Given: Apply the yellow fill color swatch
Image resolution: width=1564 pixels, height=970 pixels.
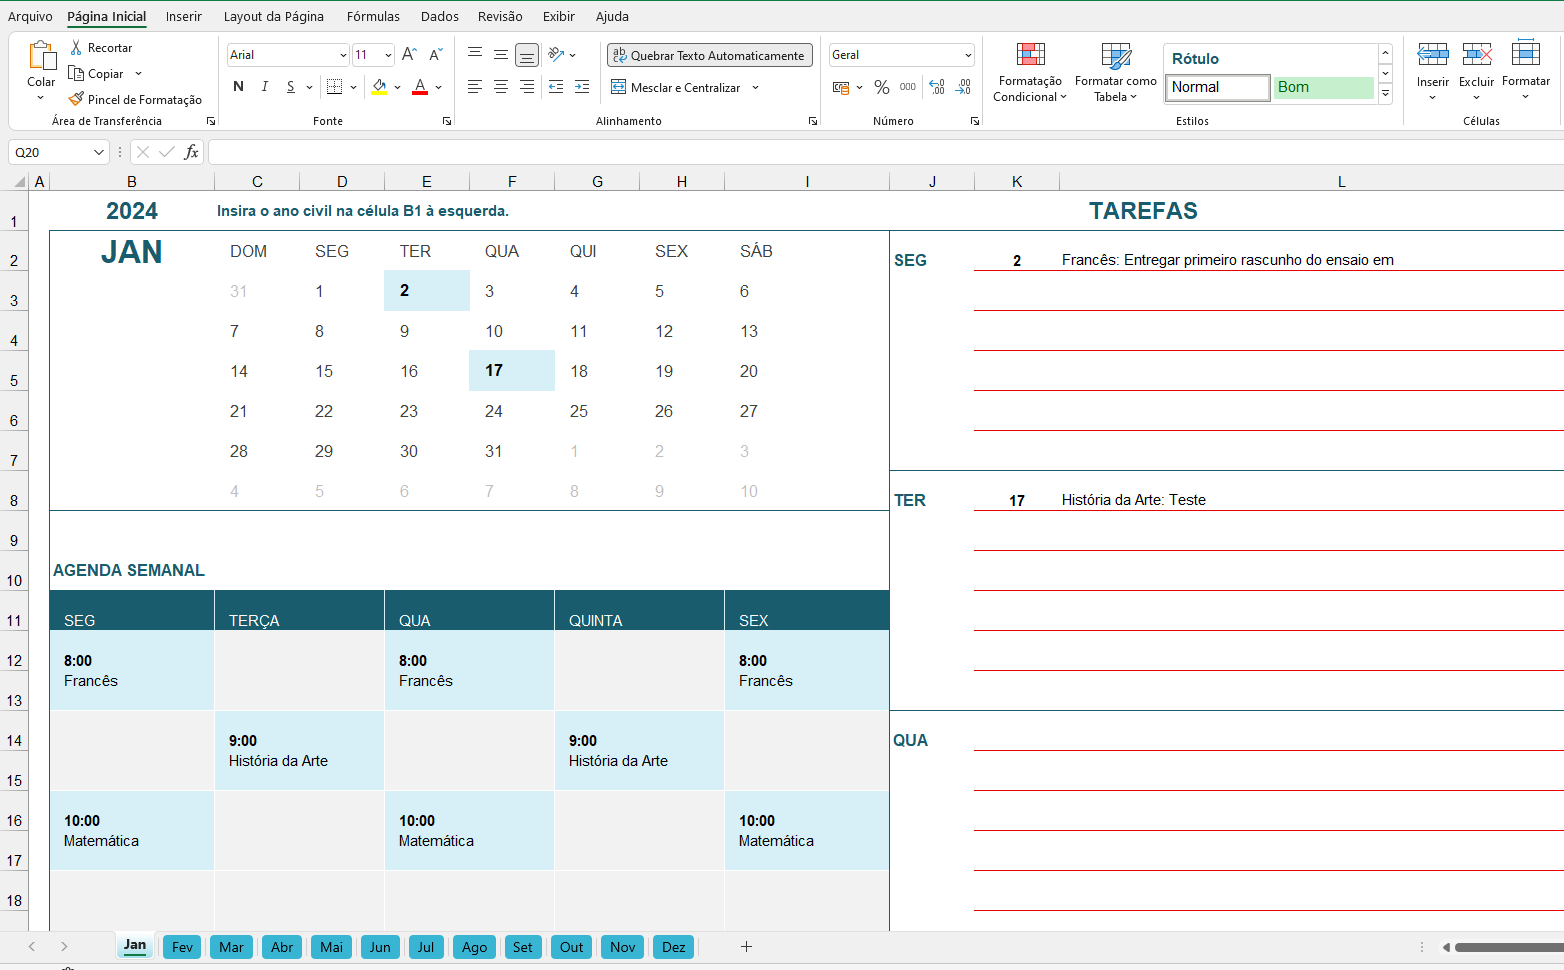Looking at the screenshot, I should coord(380,87).
